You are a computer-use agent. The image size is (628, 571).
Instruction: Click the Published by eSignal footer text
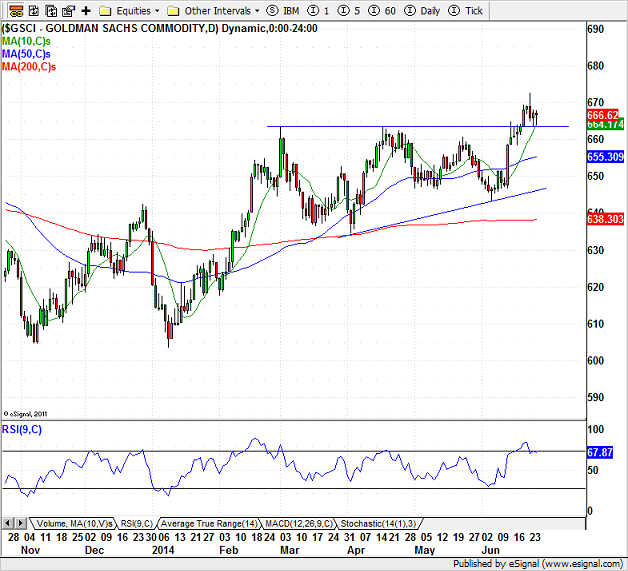click(538, 564)
